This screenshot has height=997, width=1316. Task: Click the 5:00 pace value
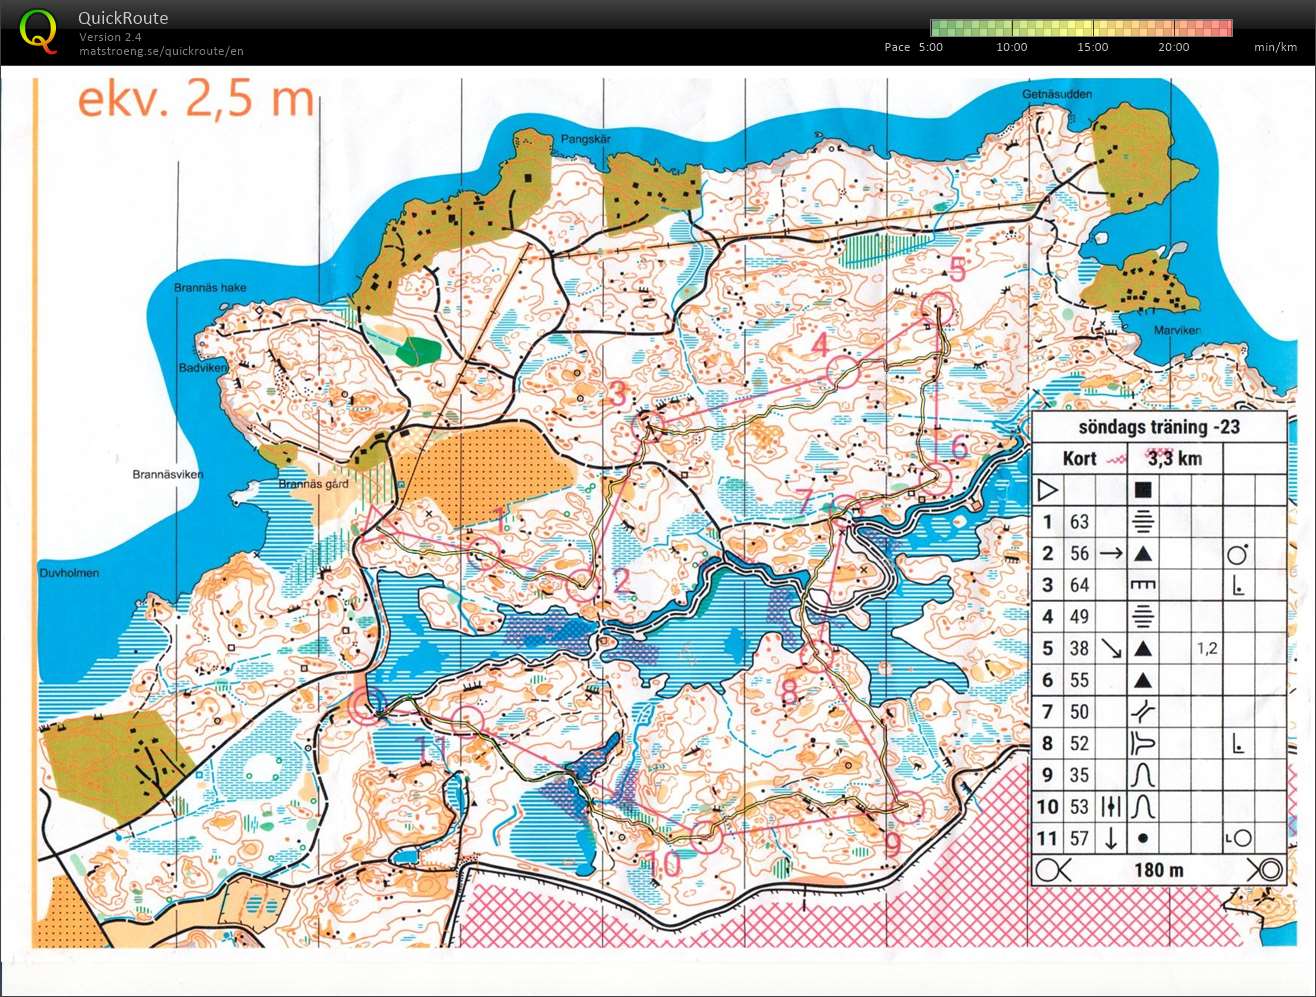tap(930, 47)
